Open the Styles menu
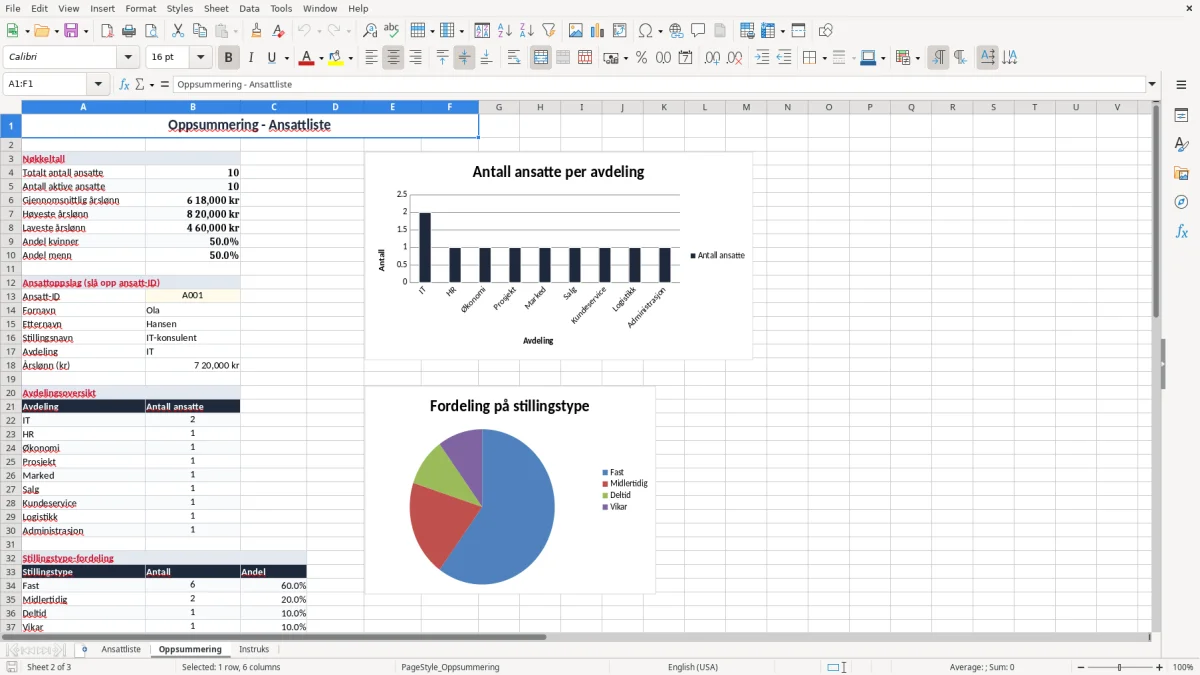 click(x=180, y=8)
